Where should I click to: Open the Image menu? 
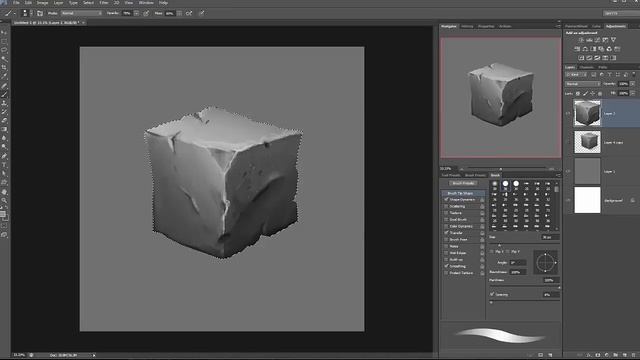coord(42,2)
